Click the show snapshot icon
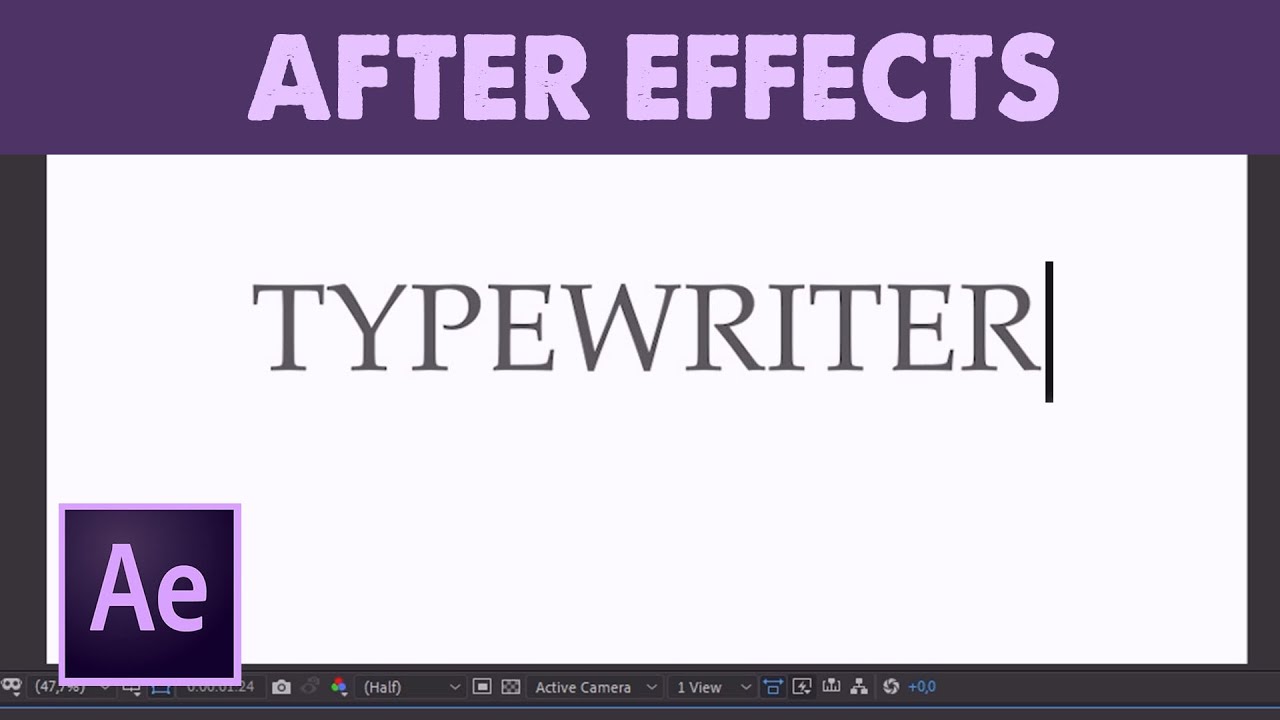 pos(310,687)
